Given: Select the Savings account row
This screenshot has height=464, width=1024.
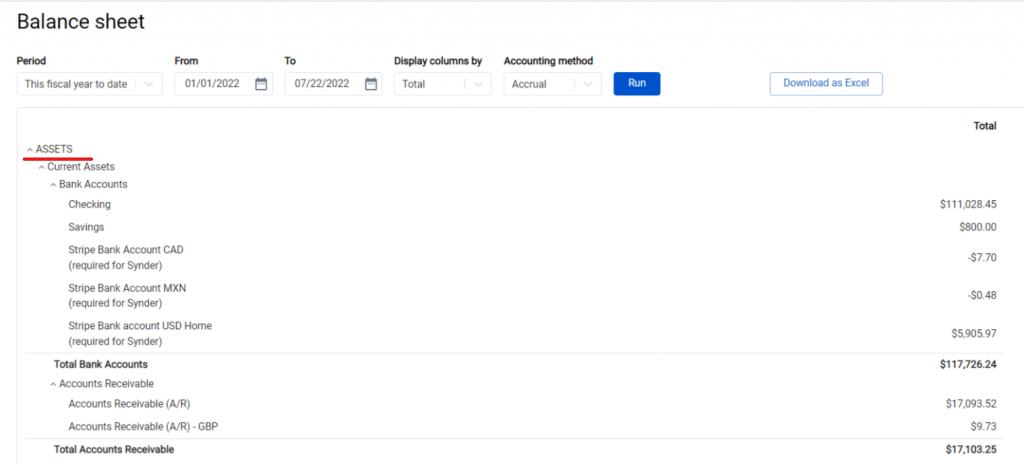Looking at the screenshot, I should [x=511, y=227].
